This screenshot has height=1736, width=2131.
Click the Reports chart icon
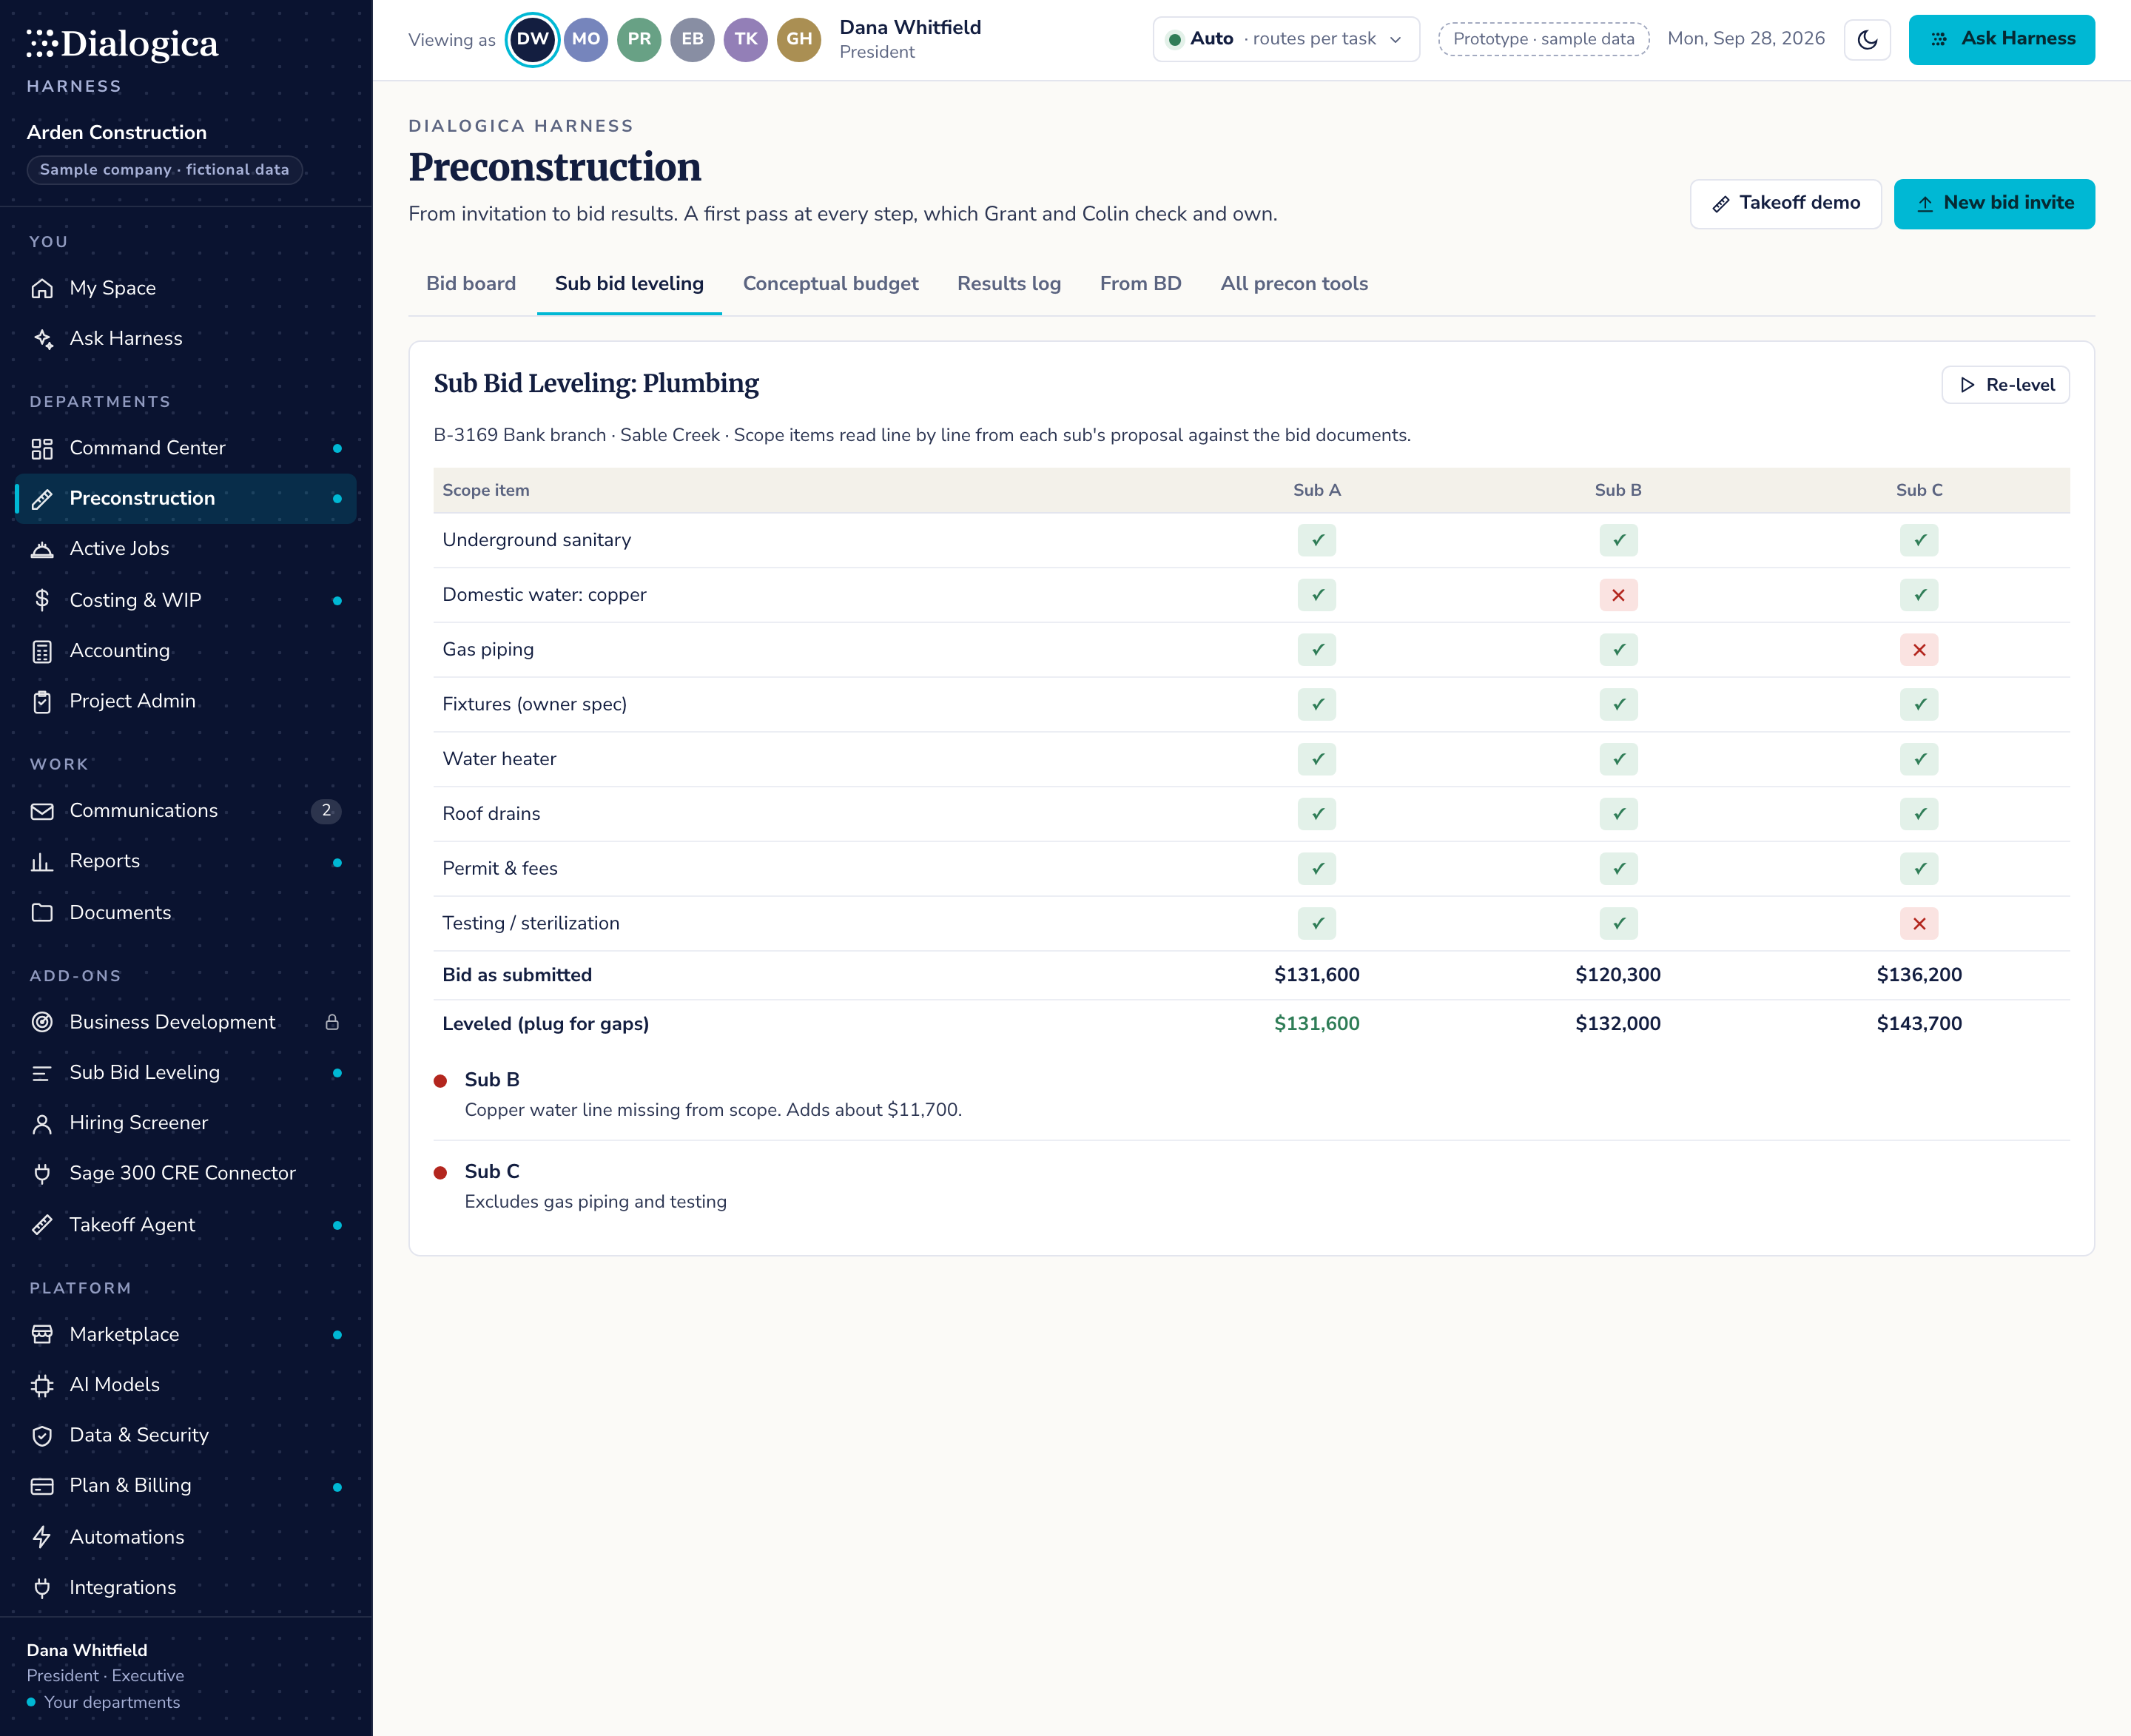pos(42,861)
